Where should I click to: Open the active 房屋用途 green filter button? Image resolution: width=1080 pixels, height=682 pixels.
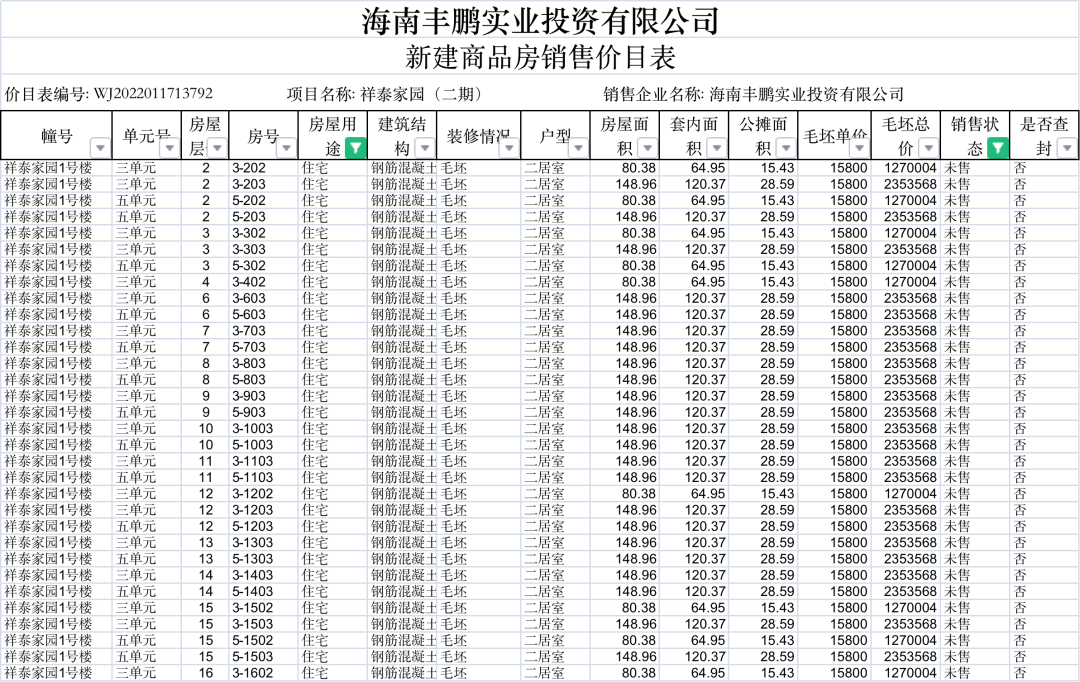coord(355,148)
